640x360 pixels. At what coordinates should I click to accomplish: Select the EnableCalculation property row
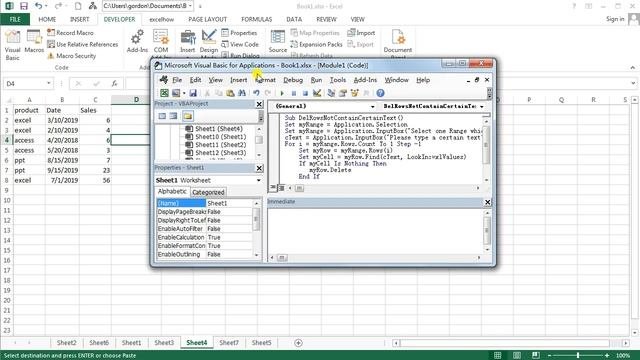point(205,237)
